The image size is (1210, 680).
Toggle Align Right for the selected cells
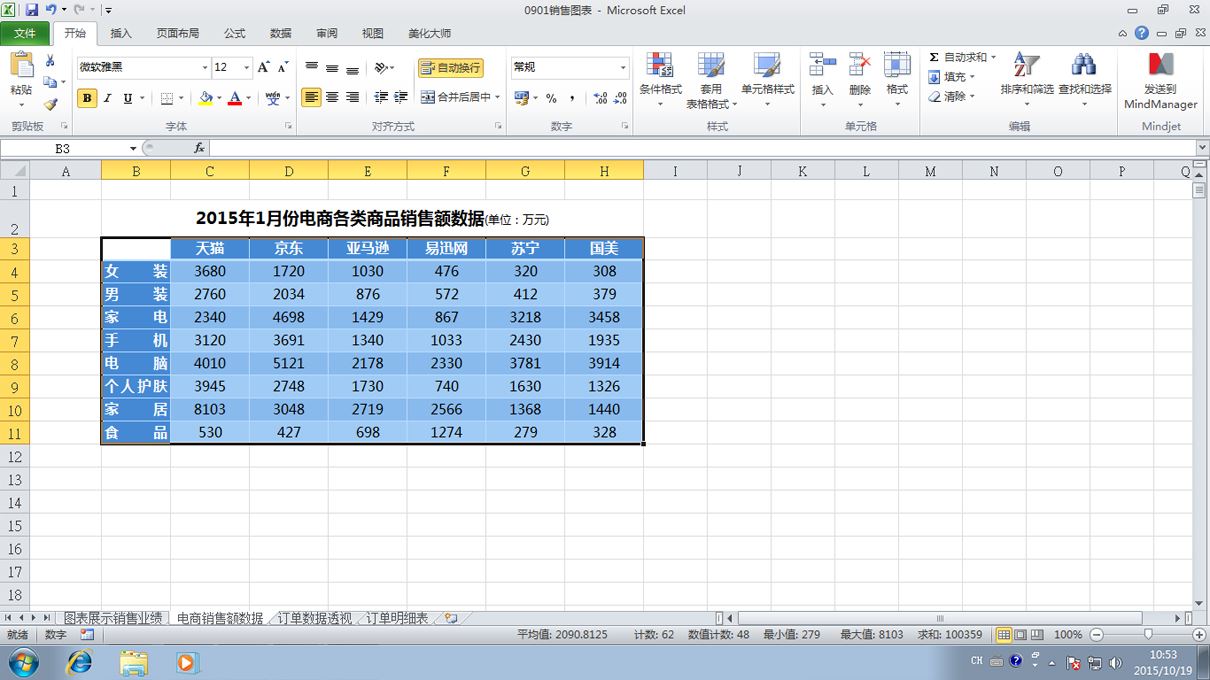tap(352, 97)
